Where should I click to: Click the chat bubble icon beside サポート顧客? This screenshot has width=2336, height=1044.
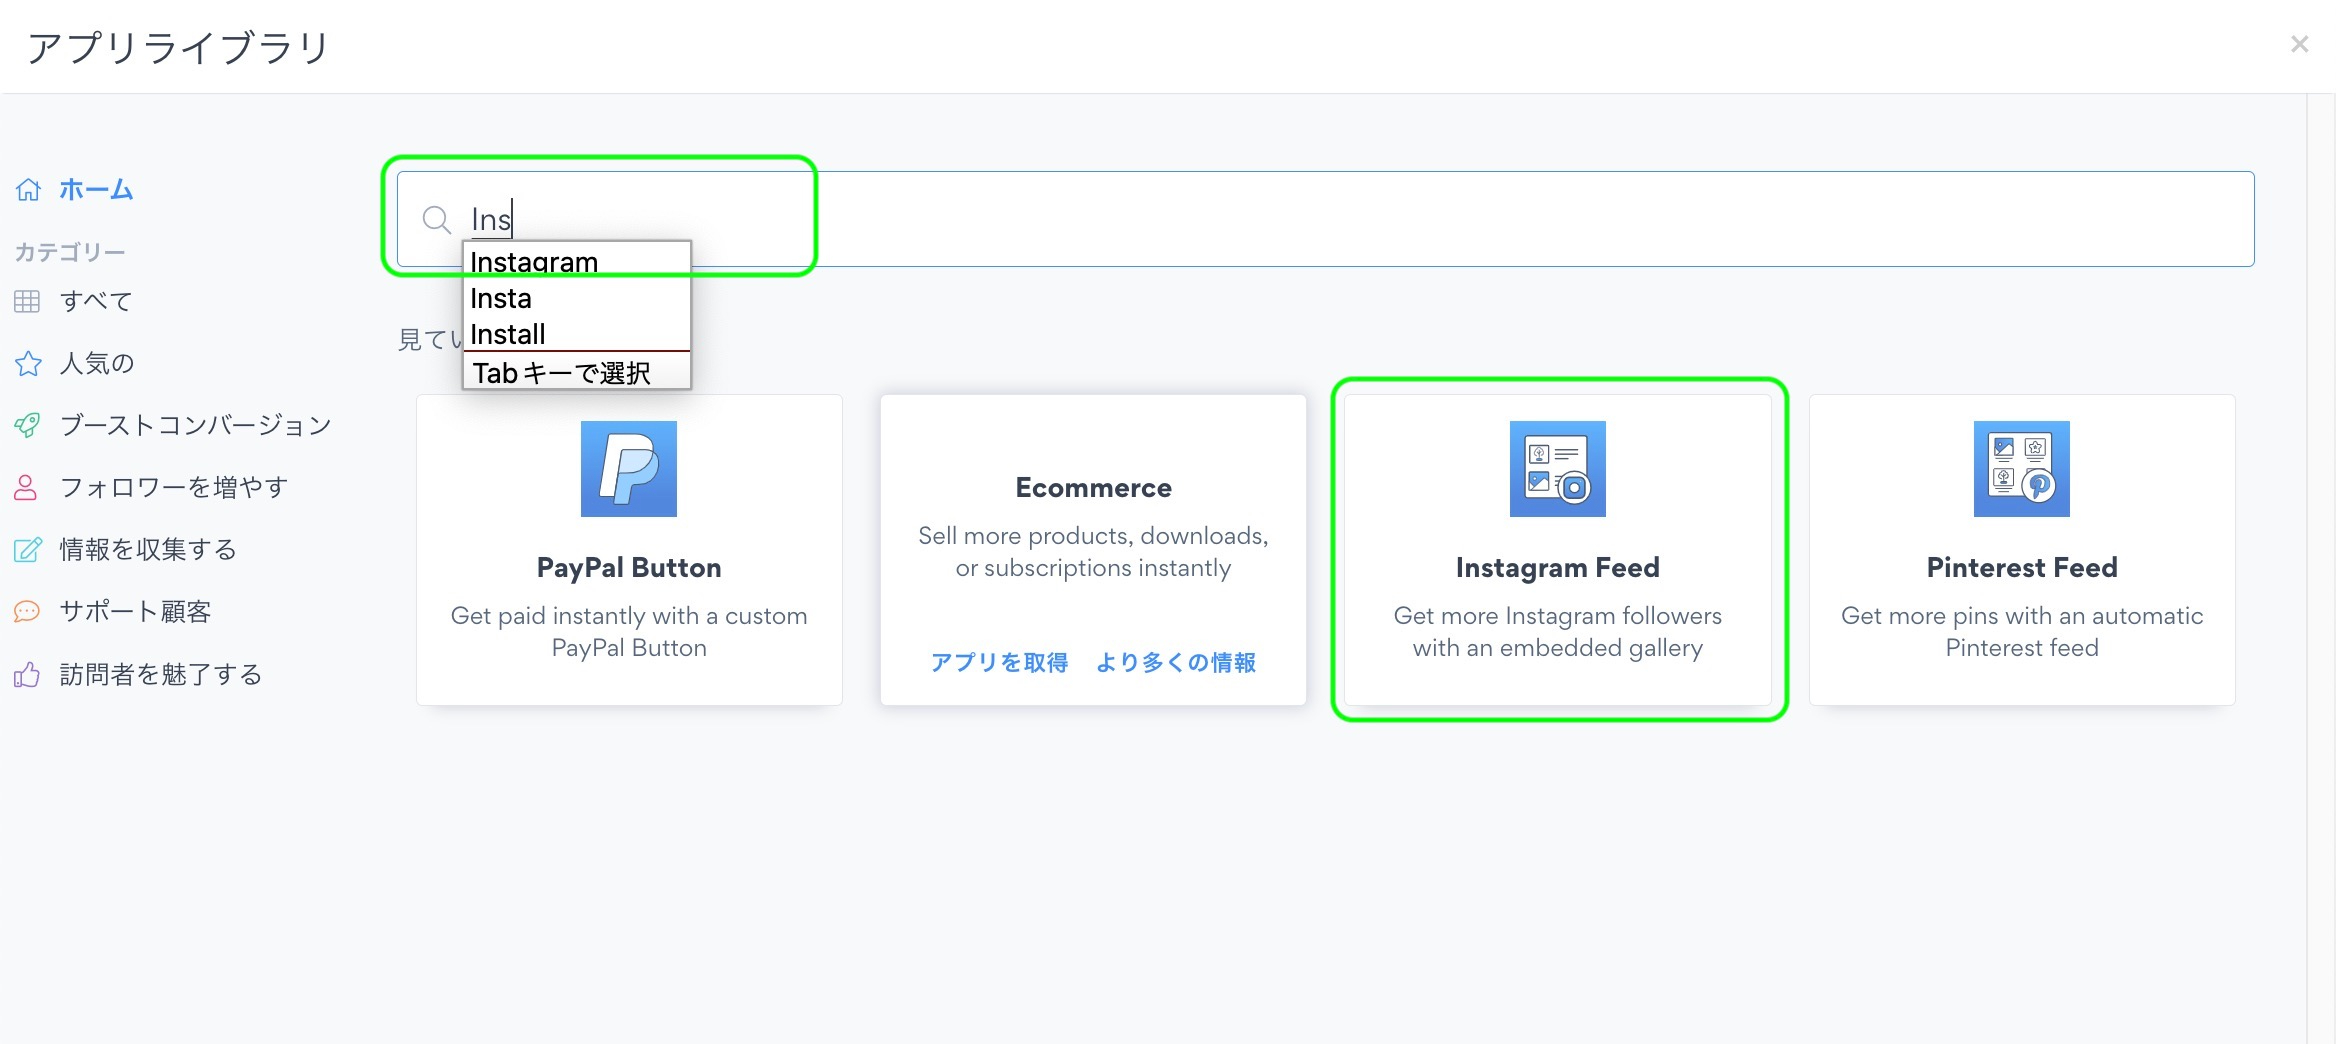pos(27,611)
